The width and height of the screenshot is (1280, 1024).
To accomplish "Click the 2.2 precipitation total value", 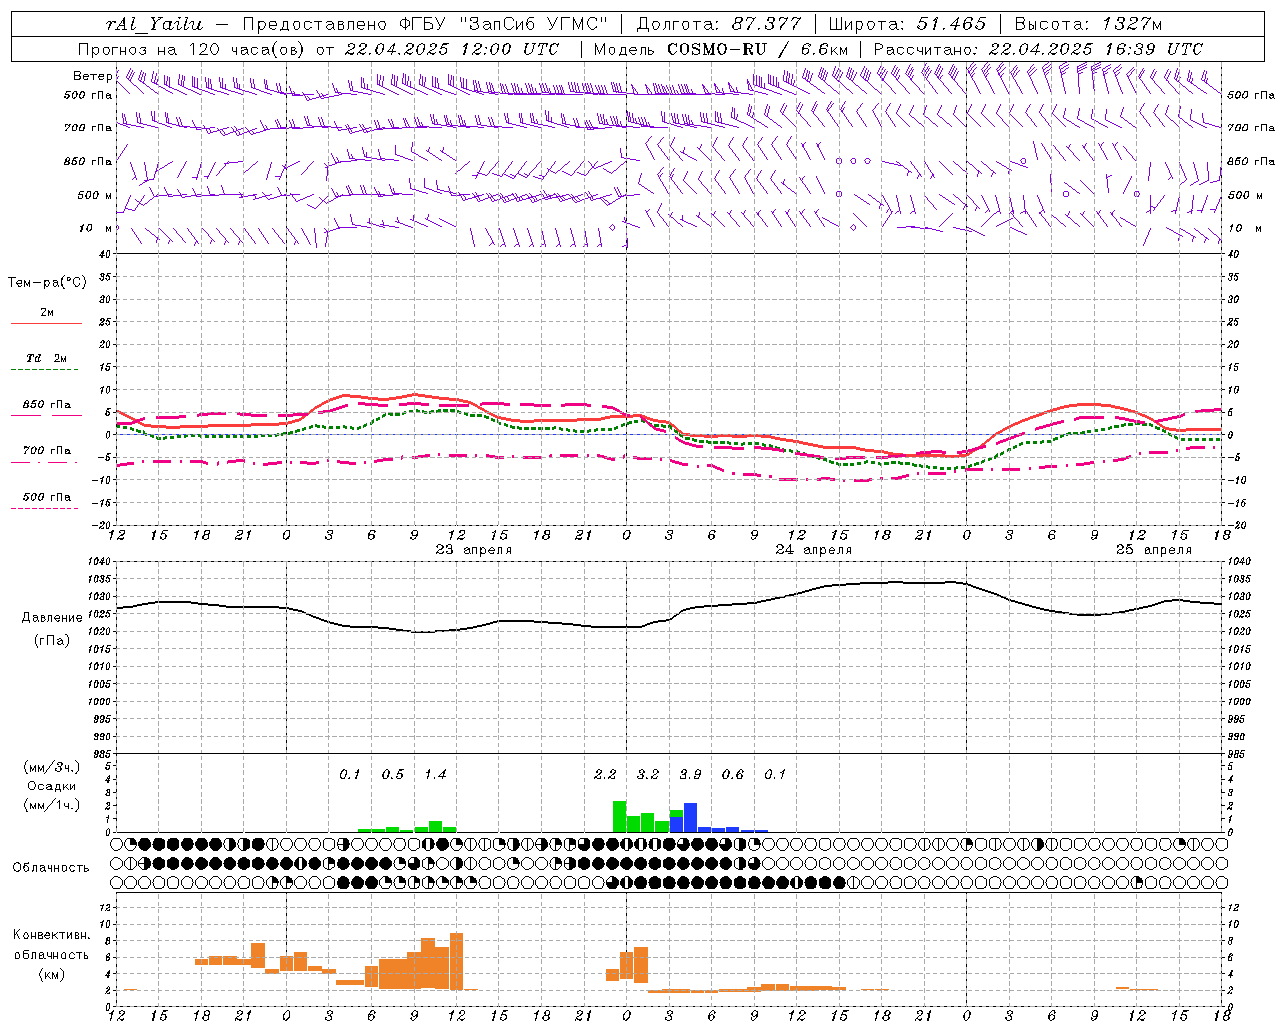I will coord(605,774).
